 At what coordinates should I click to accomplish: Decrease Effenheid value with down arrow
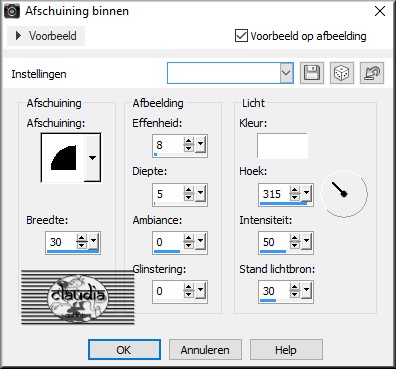tap(189, 148)
